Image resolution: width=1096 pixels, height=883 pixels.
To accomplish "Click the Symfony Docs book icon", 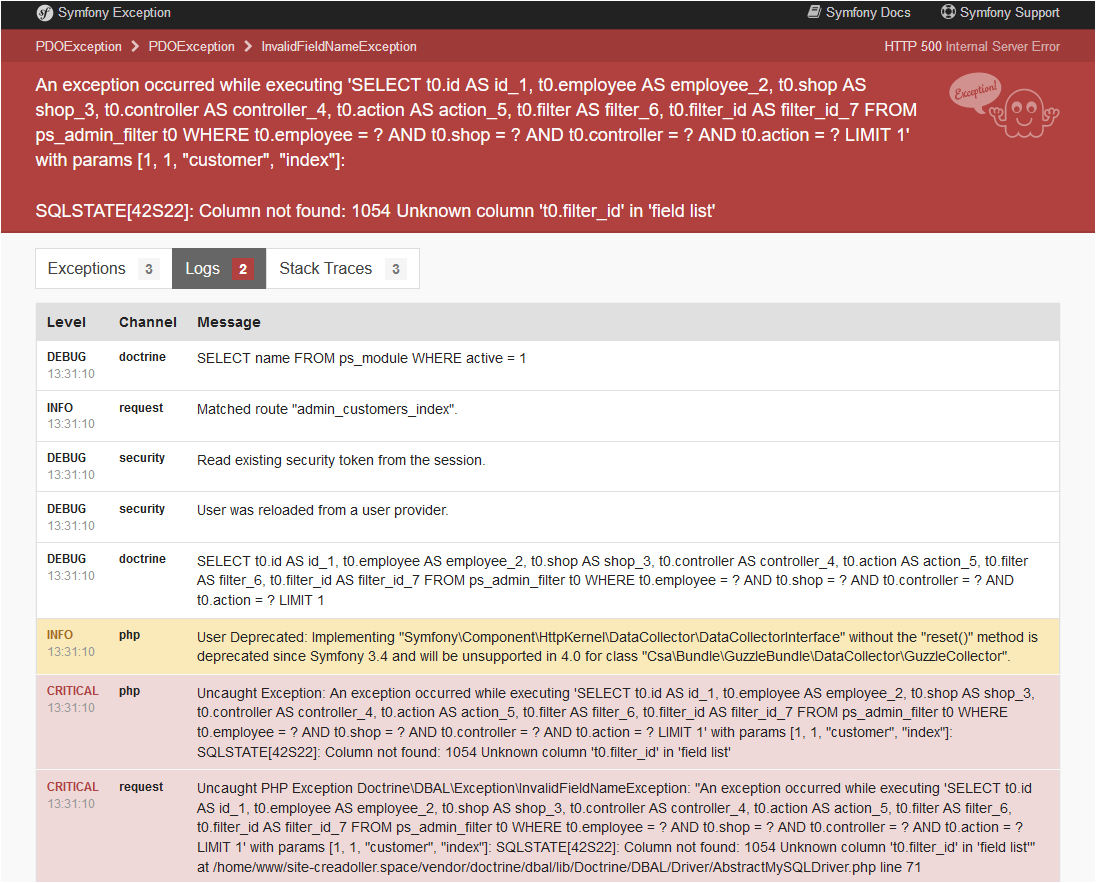I will tap(814, 12).
